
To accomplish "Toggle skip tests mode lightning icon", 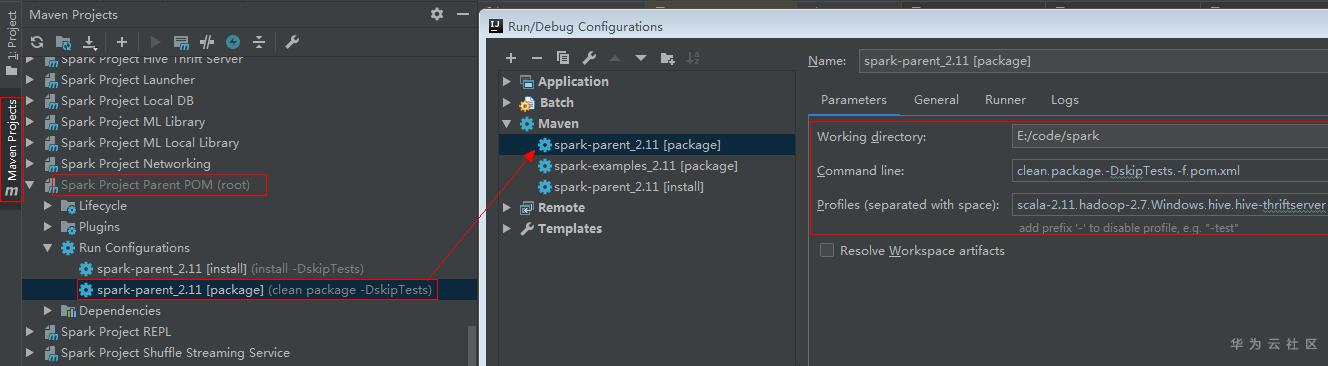I will pyautogui.click(x=233, y=42).
